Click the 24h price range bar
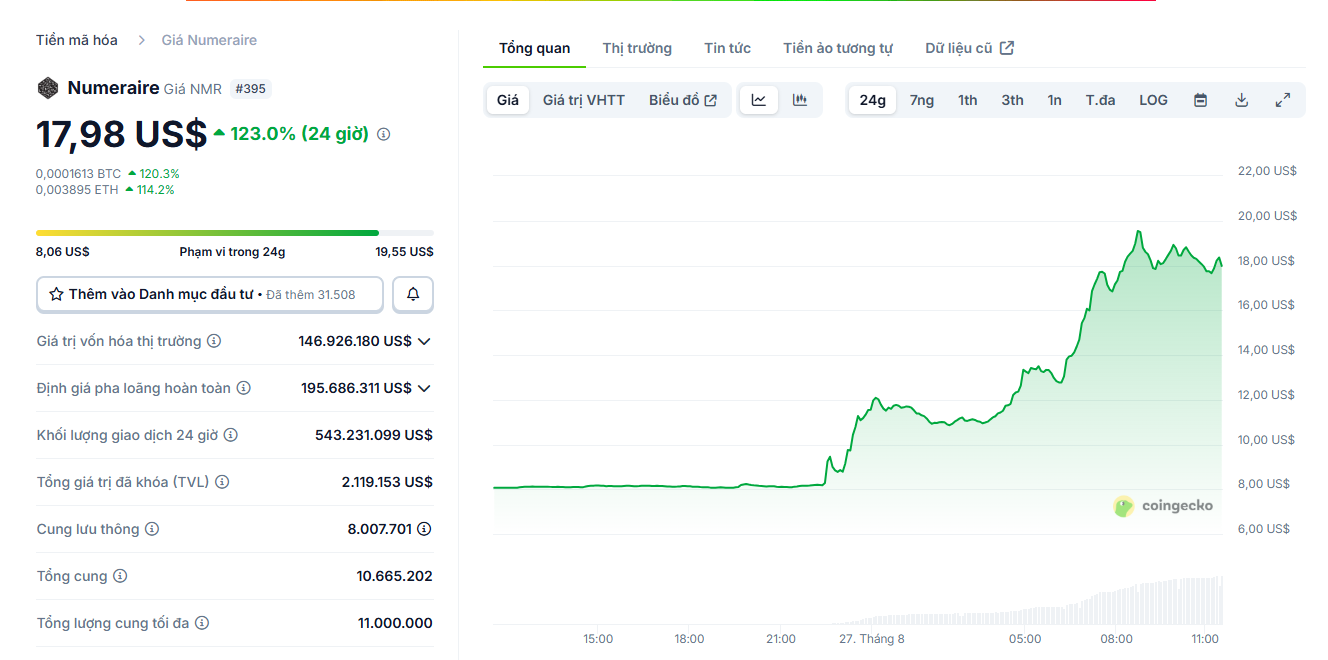This screenshot has height=660, width=1328. 234,233
